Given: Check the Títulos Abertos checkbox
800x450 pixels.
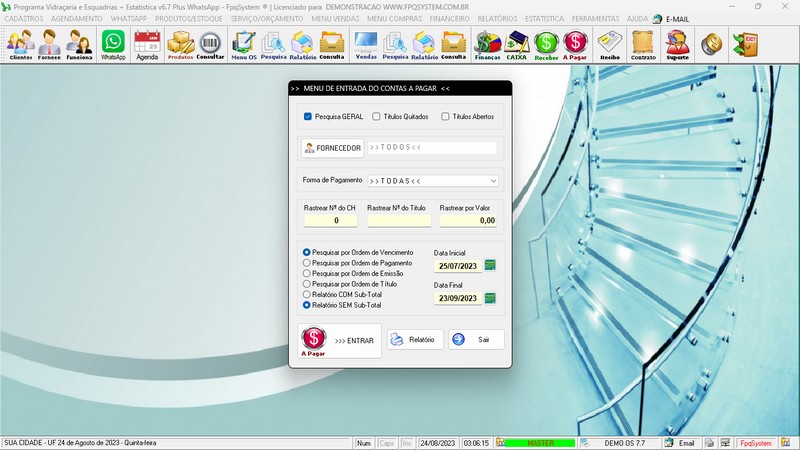Looking at the screenshot, I should pyautogui.click(x=445, y=116).
